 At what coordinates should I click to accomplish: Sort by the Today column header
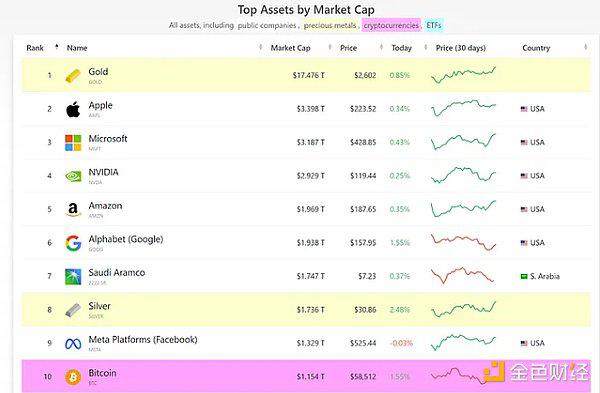tap(401, 48)
